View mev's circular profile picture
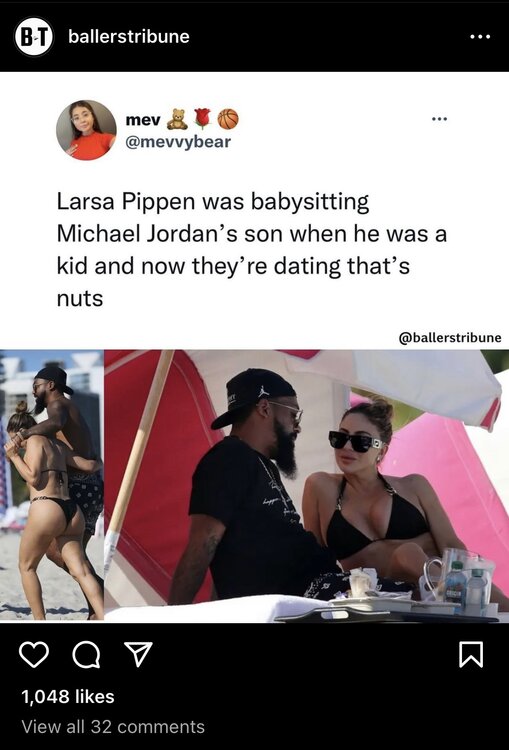Viewport: 509px width, 750px height. (x=86, y=130)
